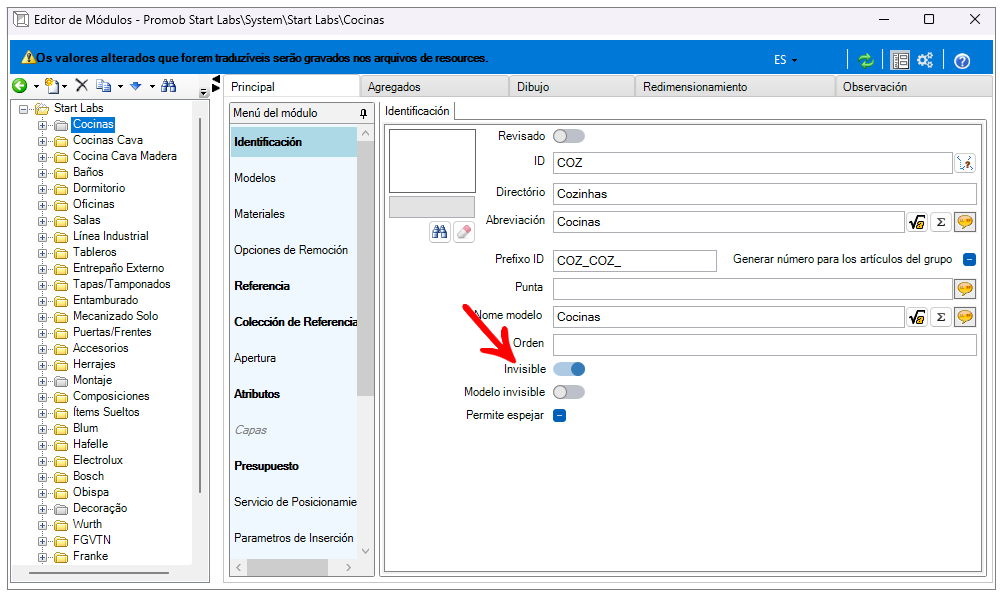1000x595 pixels.
Task: Turn off the Invisible toggle
Action: click(569, 369)
